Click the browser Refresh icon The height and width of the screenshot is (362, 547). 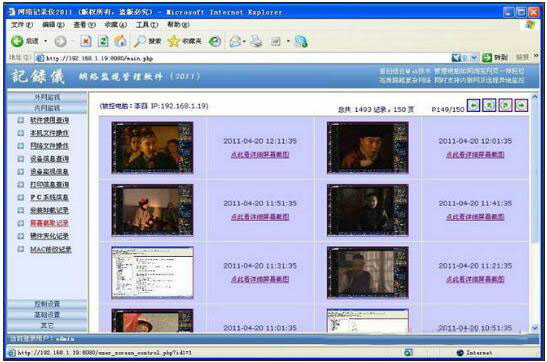click(x=103, y=41)
